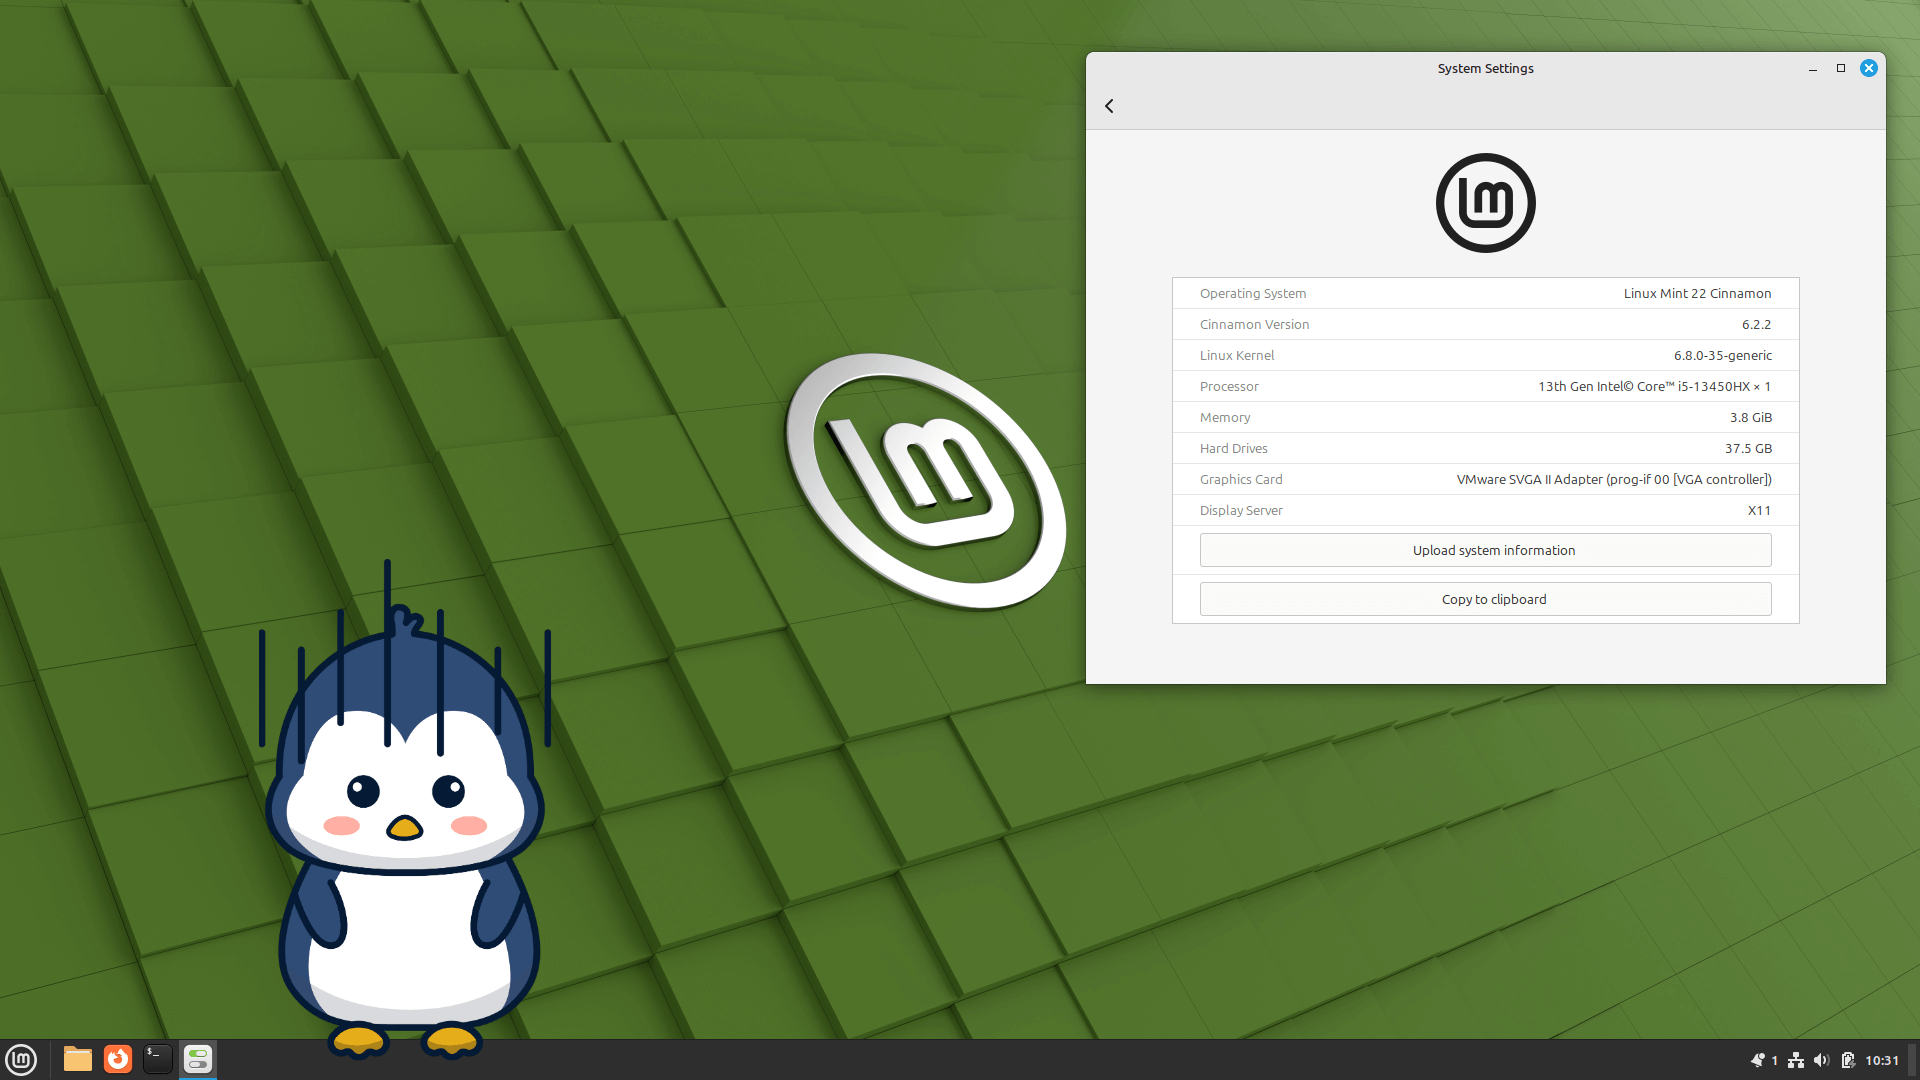Click the Linux Mint logo in System Settings
The image size is (1920, 1080).
click(x=1486, y=202)
